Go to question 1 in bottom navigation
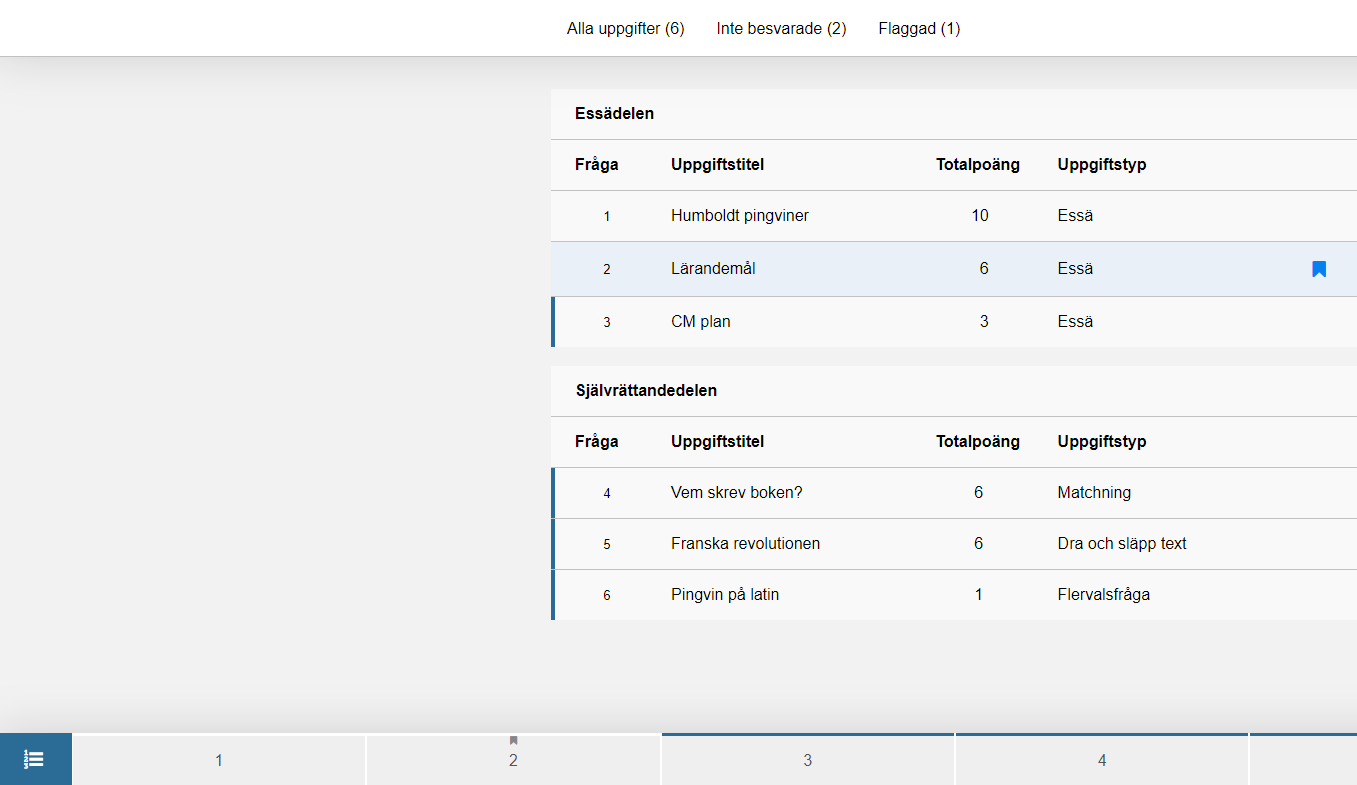Viewport: 1357px width, 785px height. (x=219, y=760)
